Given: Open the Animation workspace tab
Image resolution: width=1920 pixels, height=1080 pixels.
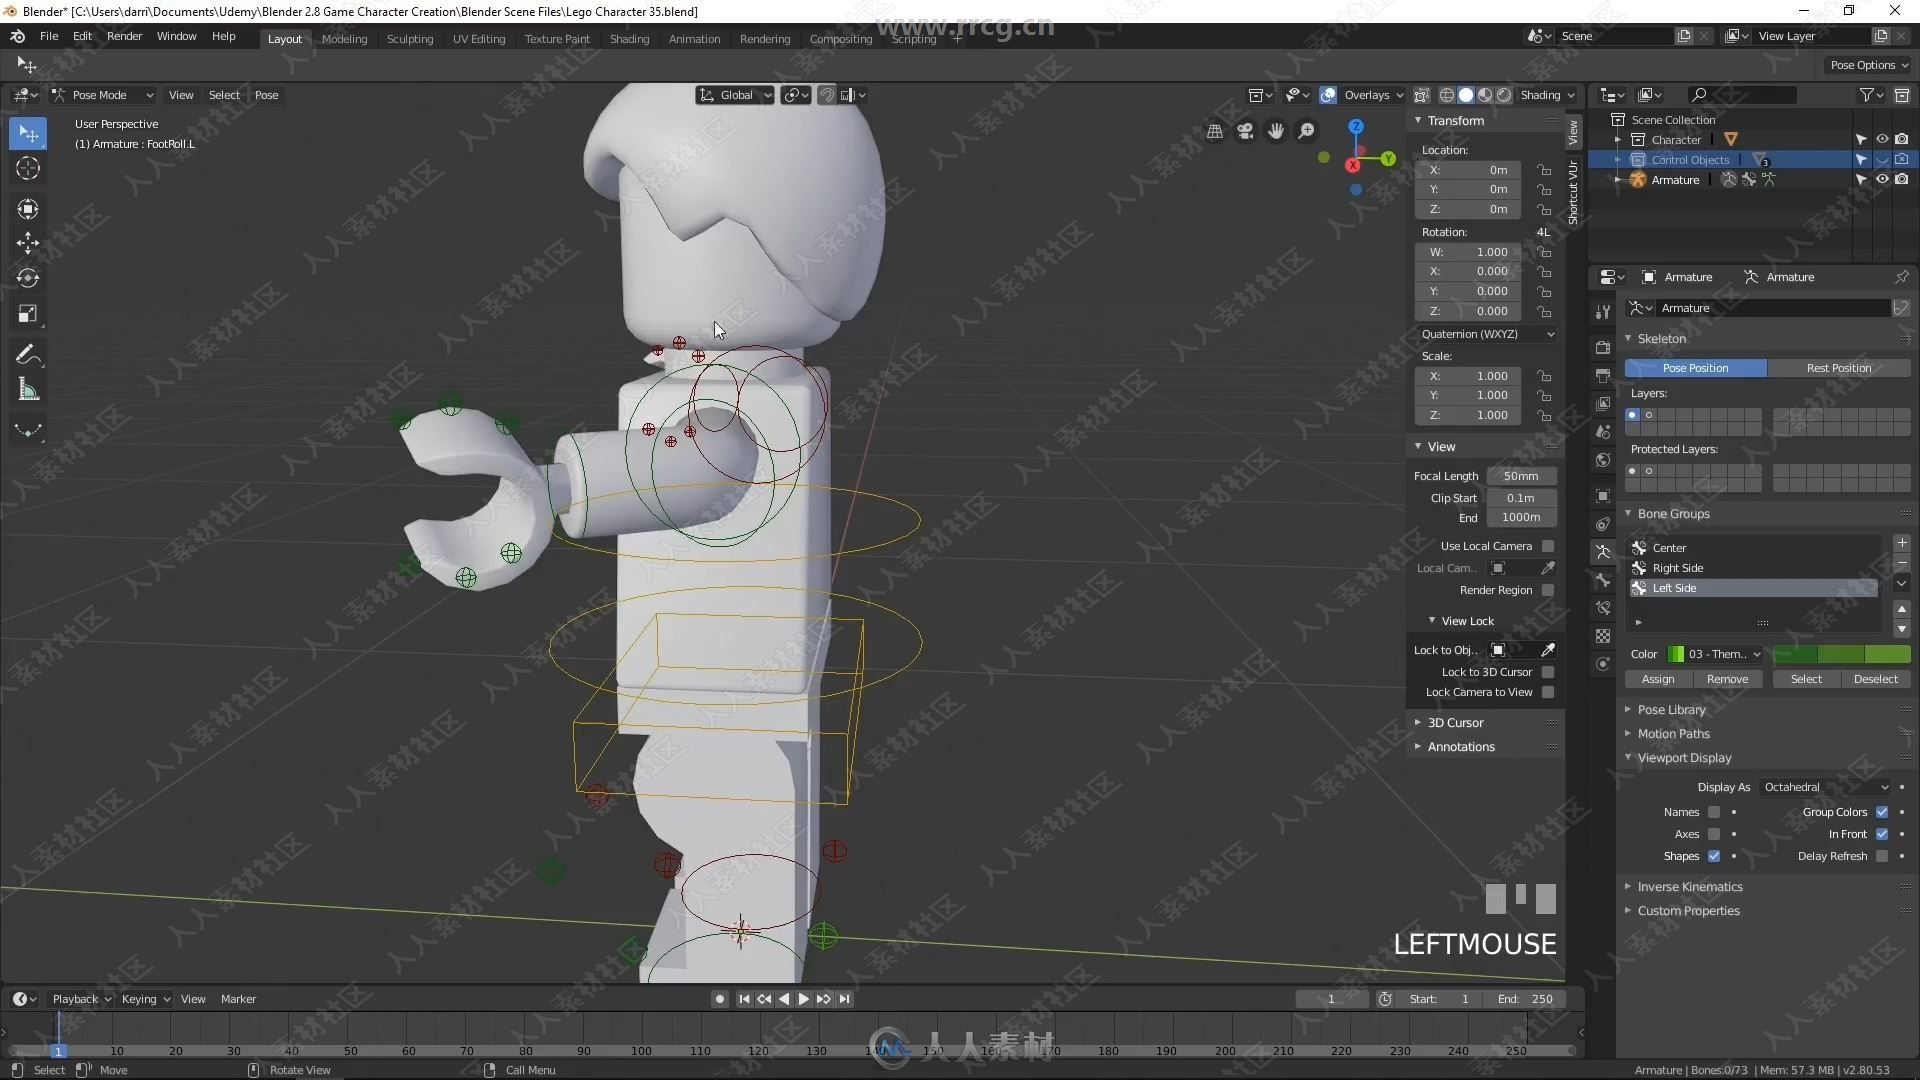Looking at the screenshot, I should click(x=692, y=37).
